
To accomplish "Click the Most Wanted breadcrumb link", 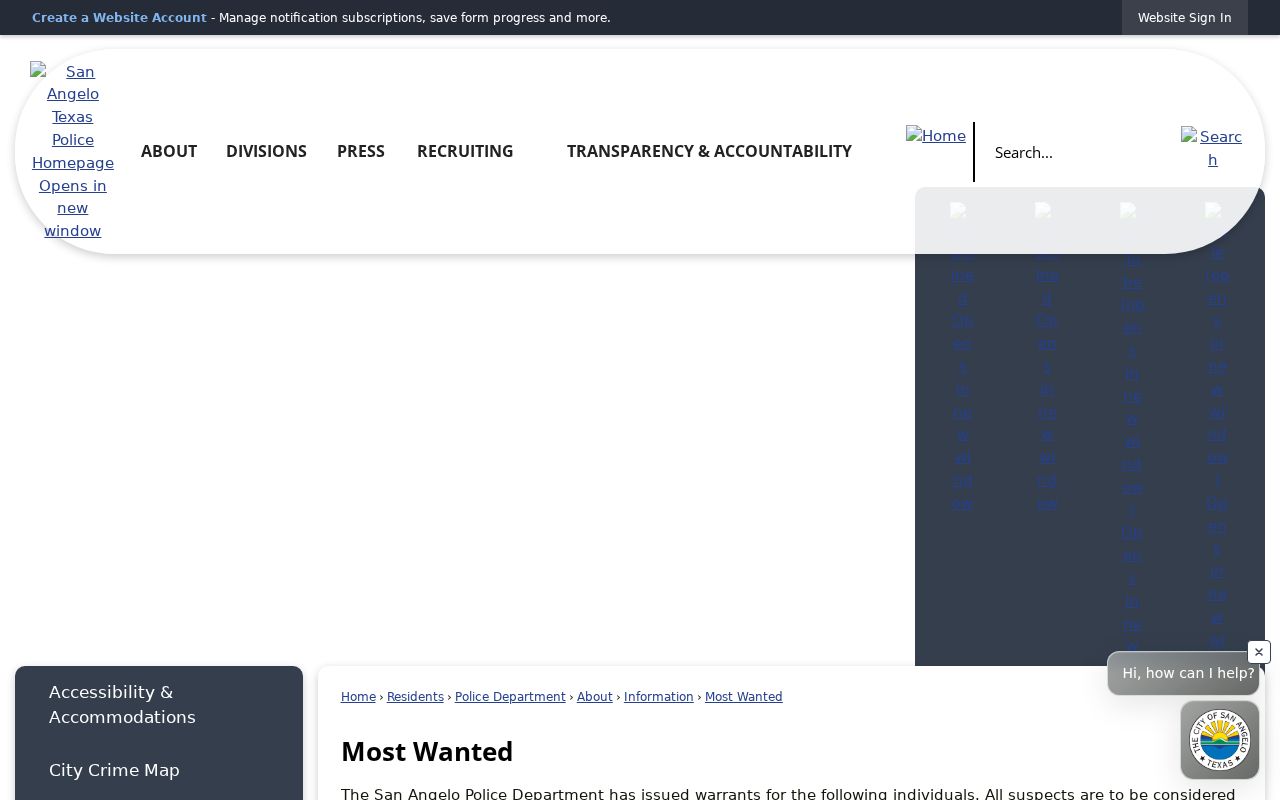I will tap(743, 697).
